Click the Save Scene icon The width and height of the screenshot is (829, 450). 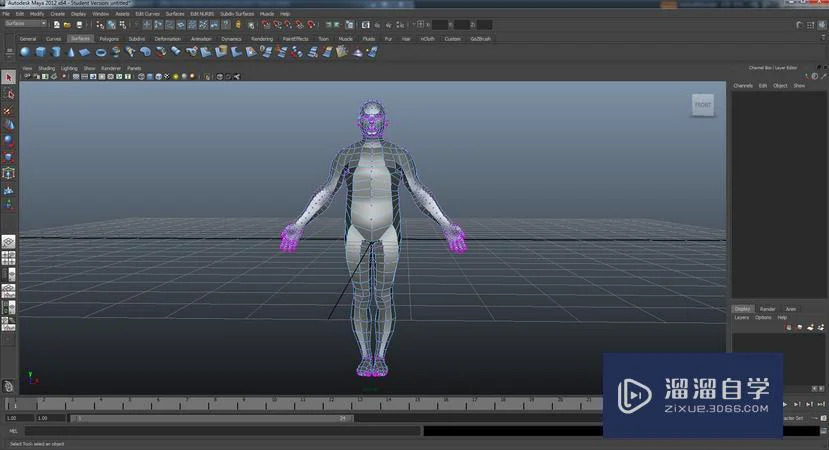(79, 25)
